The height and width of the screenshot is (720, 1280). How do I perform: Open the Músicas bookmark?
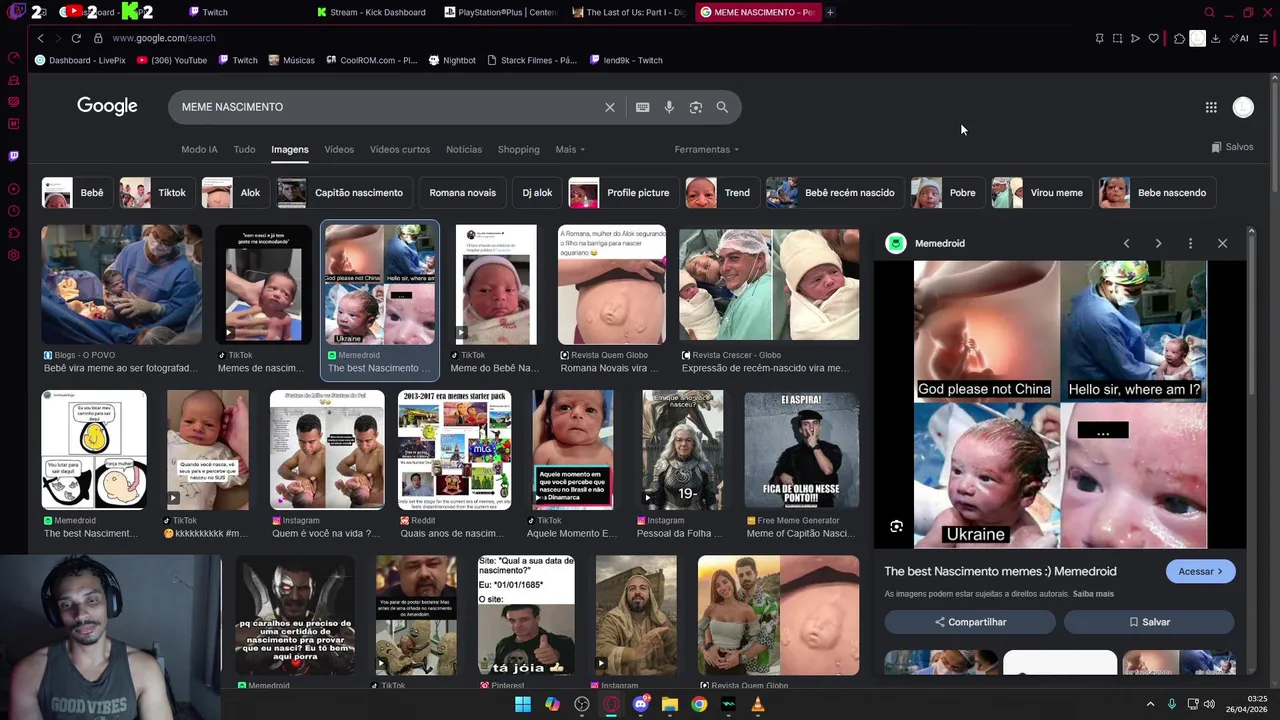(291, 60)
